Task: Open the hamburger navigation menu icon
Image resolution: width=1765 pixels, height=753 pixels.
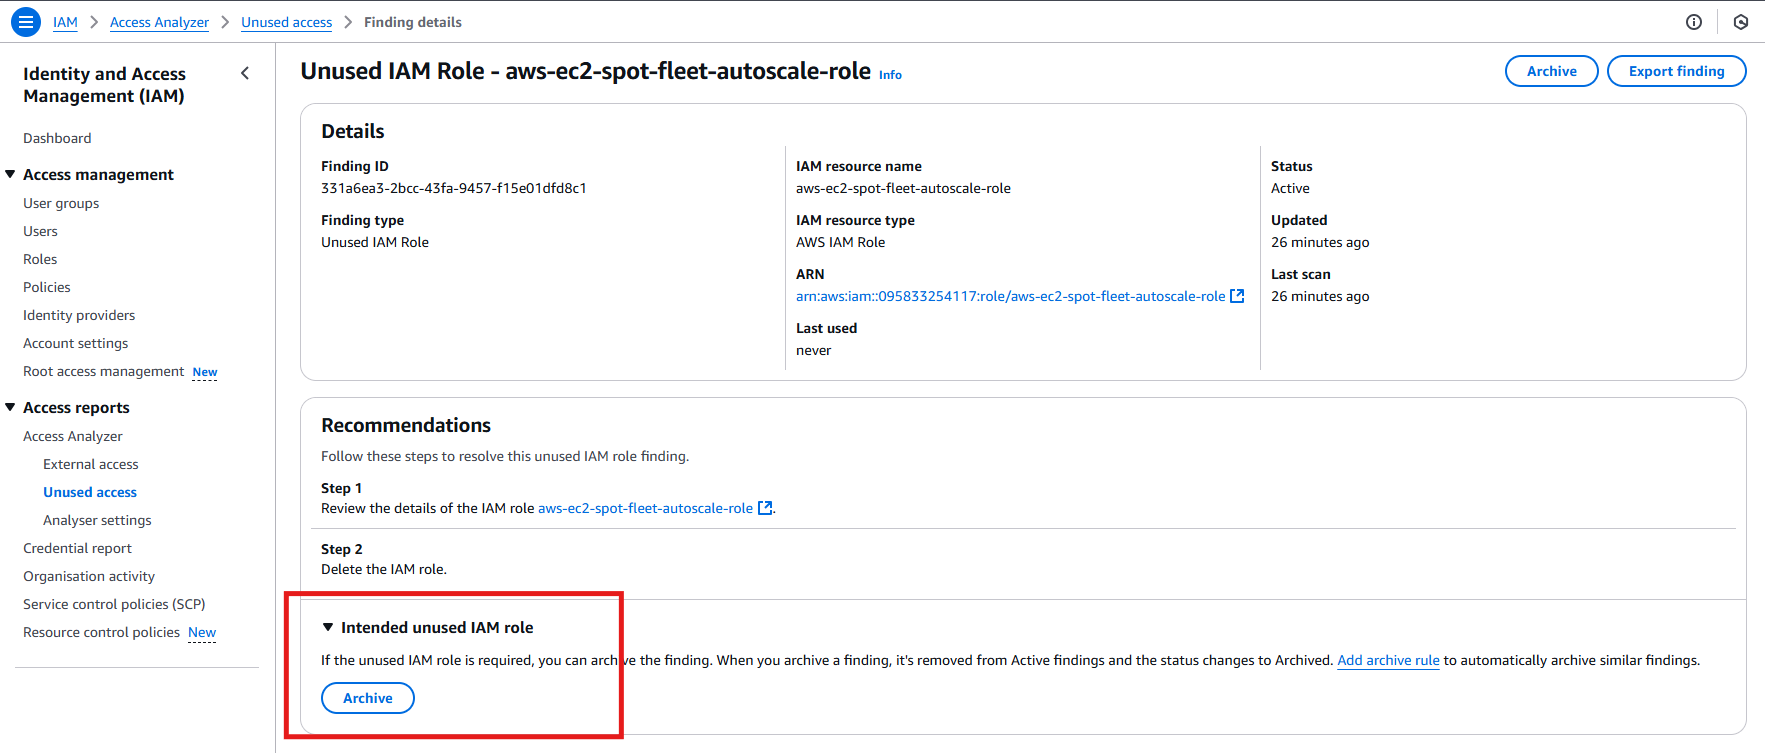Action: (26, 21)
